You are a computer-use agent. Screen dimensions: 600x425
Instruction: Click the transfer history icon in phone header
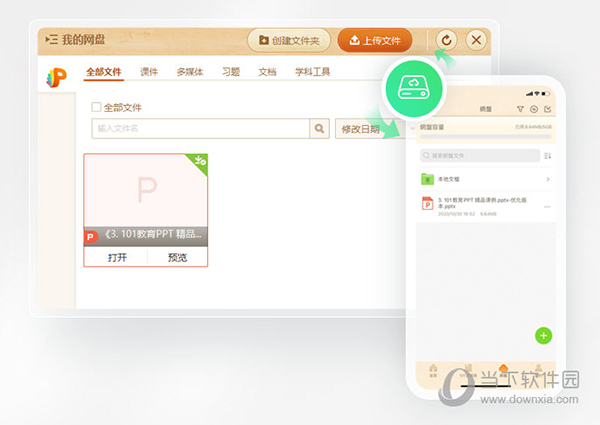(534, 109)
